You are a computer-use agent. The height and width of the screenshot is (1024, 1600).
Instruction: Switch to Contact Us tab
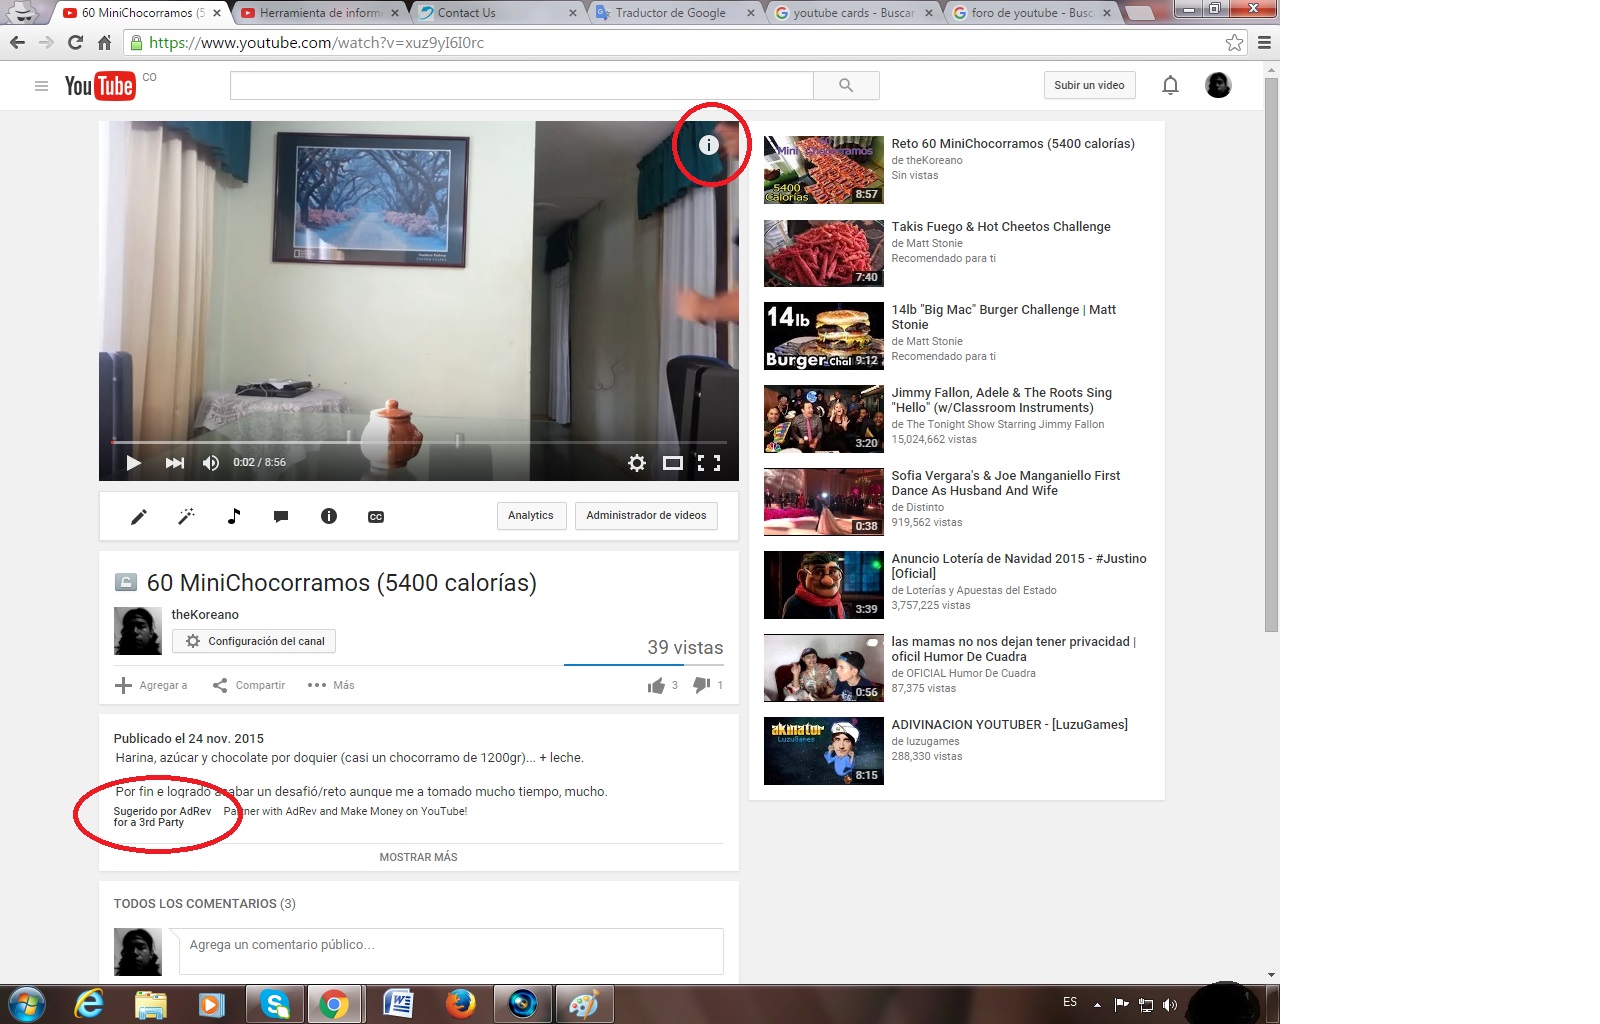497,13
